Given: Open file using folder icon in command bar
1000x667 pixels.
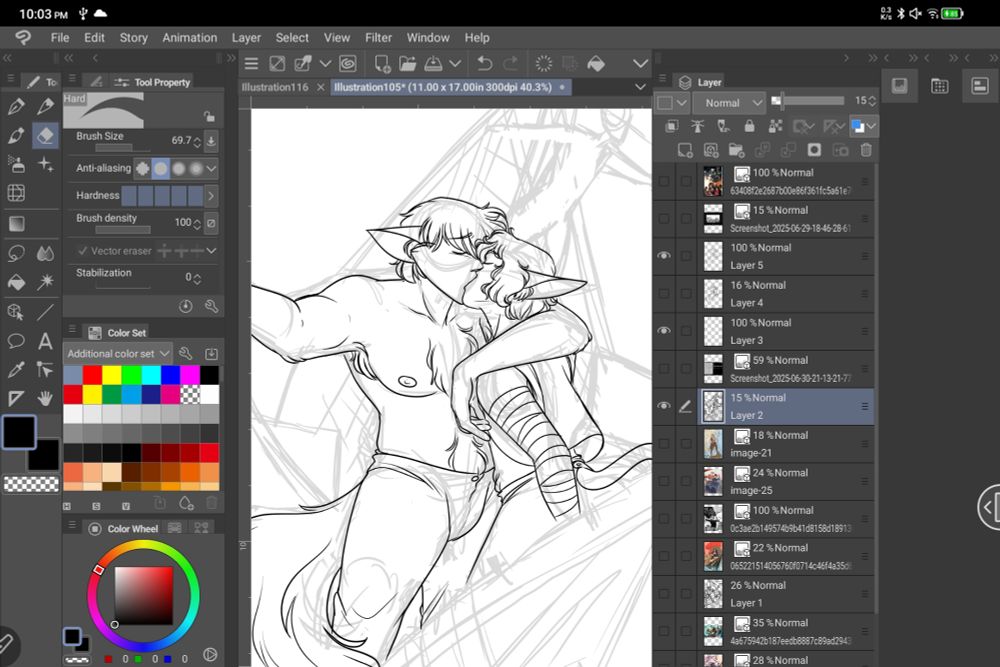Looking at the screenshot, I should 408,63.
